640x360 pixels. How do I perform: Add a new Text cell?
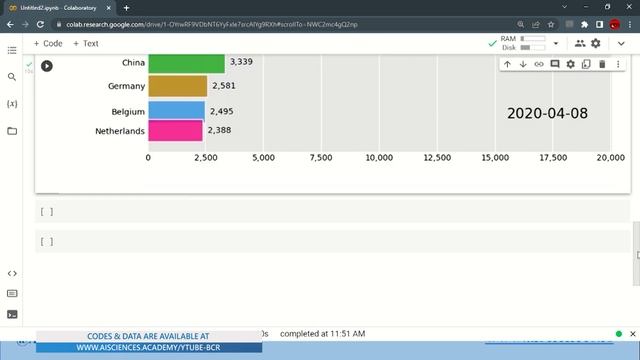click(86, 43)
